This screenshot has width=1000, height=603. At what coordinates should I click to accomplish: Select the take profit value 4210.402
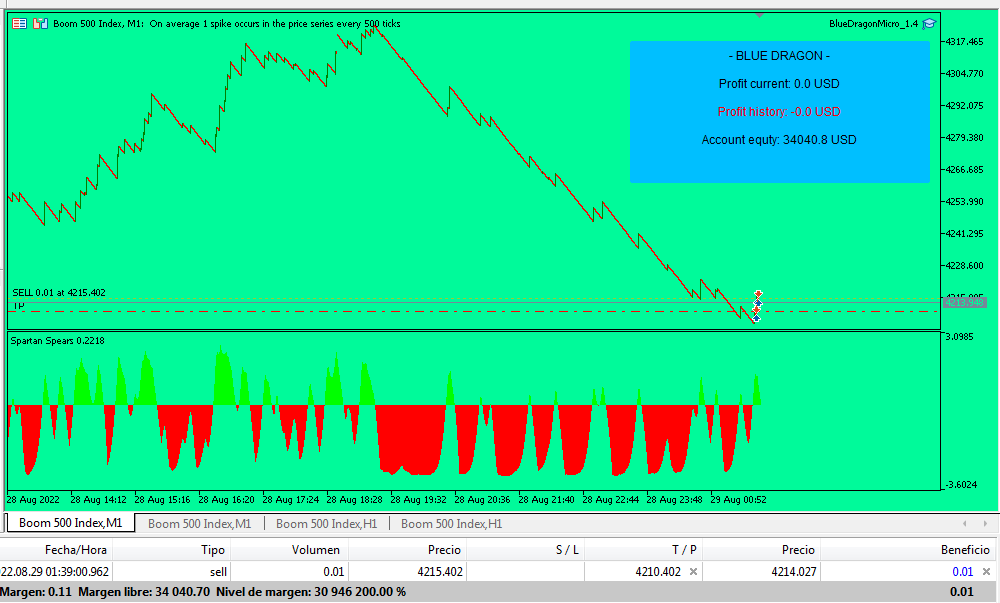pyautogui.click(x=658, y=572)
